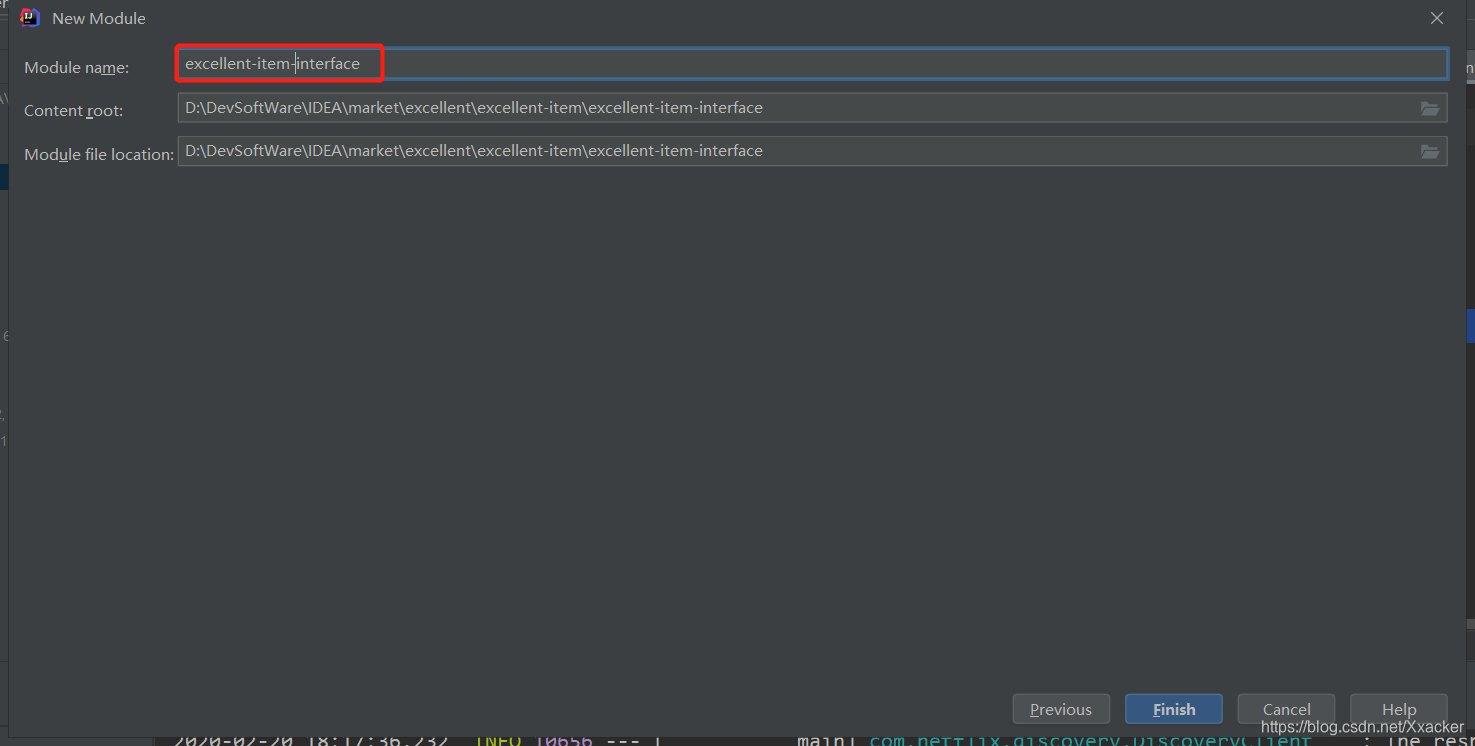Browse folder for Module file location
Image resolution: width=1475 pixels, height=746 pixels.
pyautogui.click(x=1430, y=151)
